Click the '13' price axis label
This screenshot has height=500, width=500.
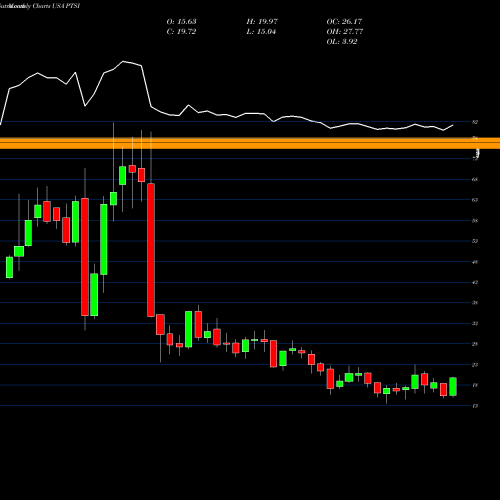[475, 406]
